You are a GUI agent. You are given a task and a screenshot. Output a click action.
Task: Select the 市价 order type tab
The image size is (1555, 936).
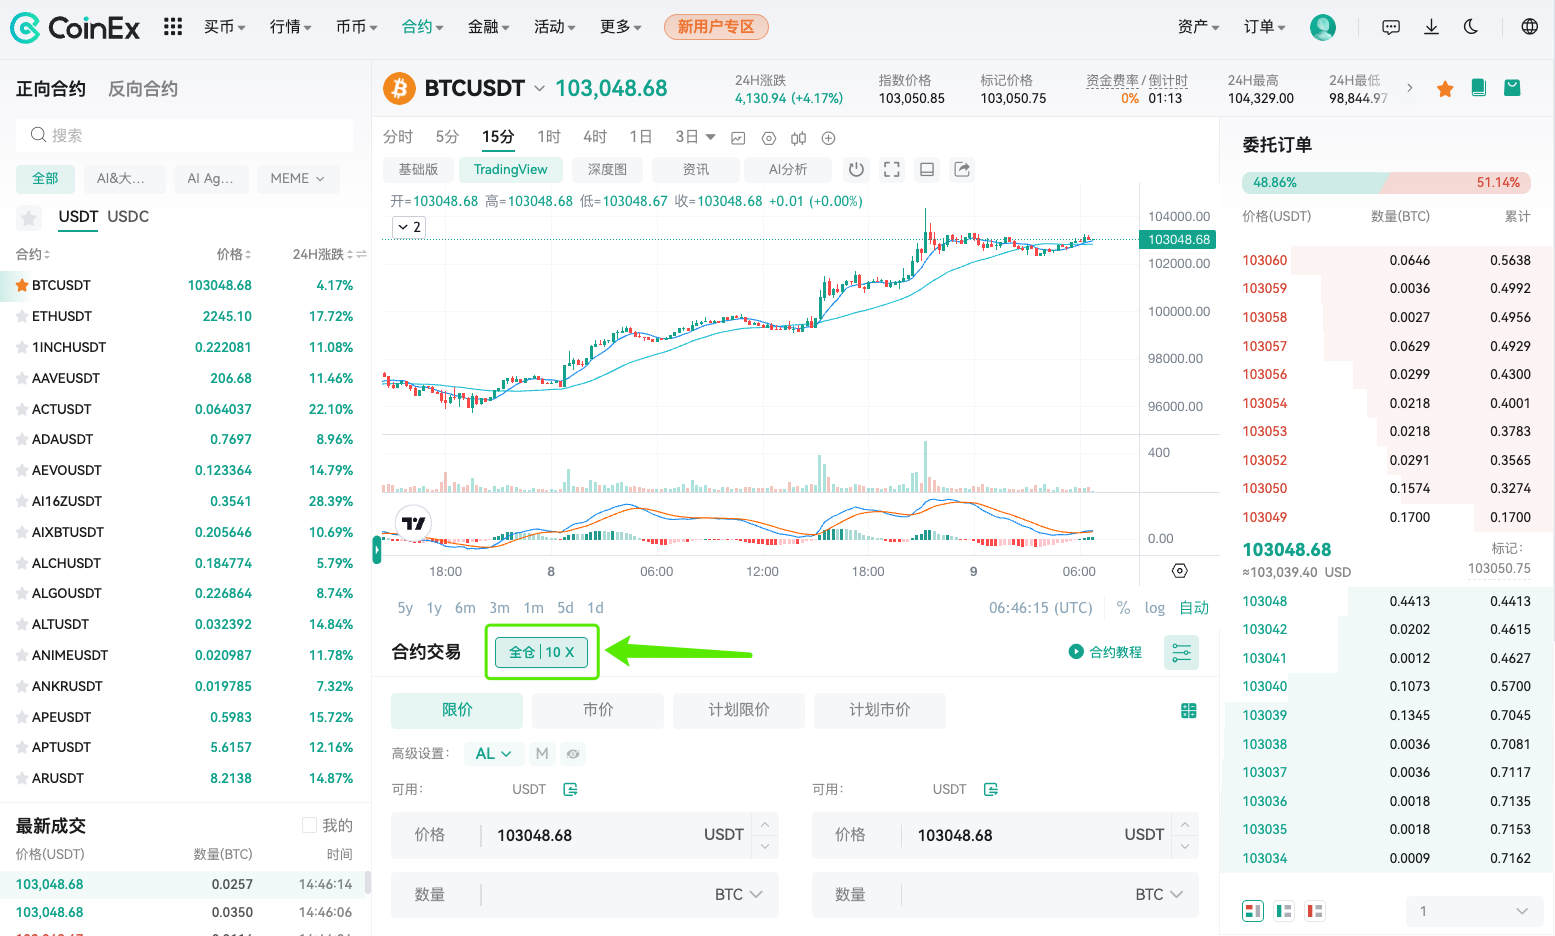(x=598, y=710)
